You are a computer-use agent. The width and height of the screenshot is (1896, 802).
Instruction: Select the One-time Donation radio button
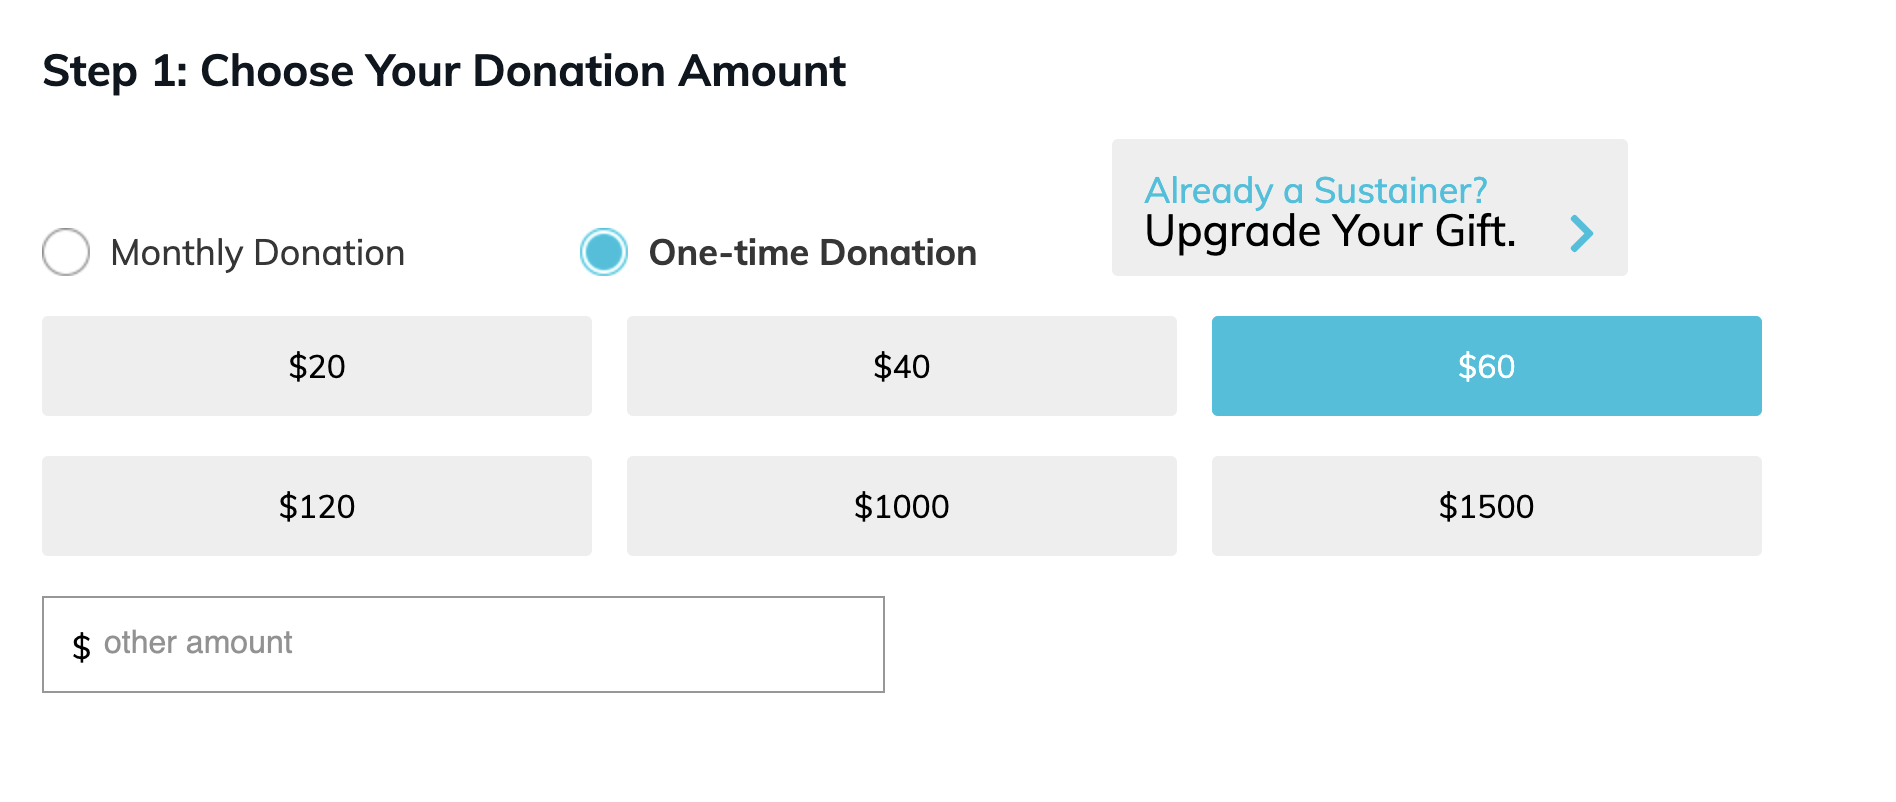point(604,252)
